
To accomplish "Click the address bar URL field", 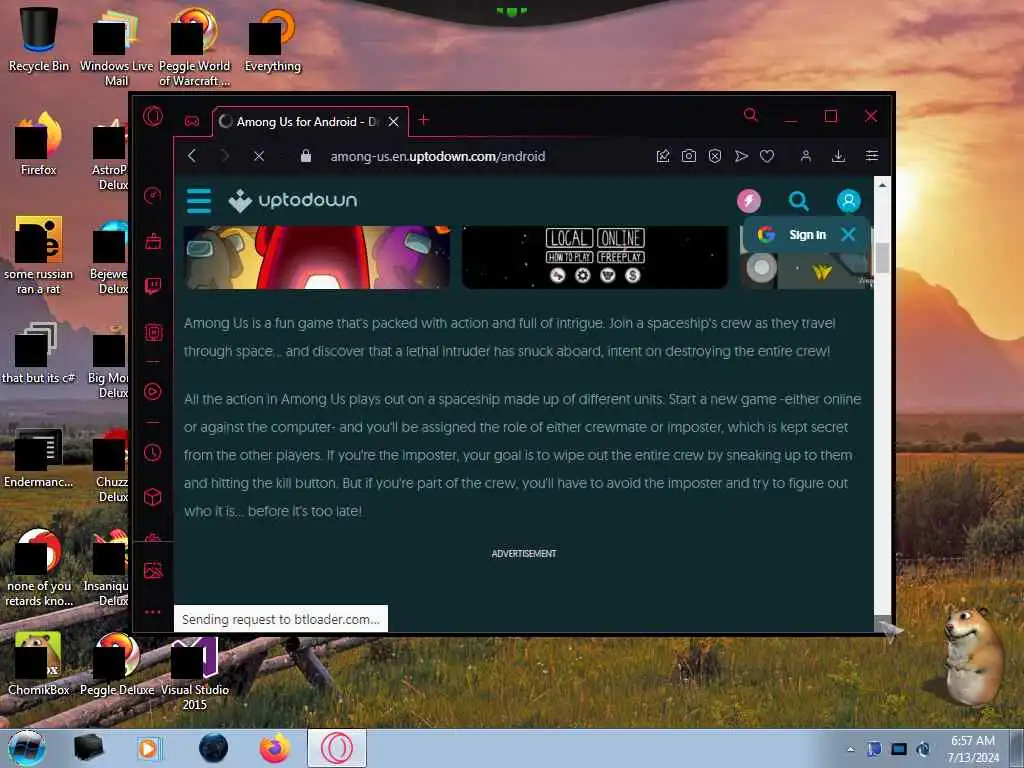I will 438,157.
